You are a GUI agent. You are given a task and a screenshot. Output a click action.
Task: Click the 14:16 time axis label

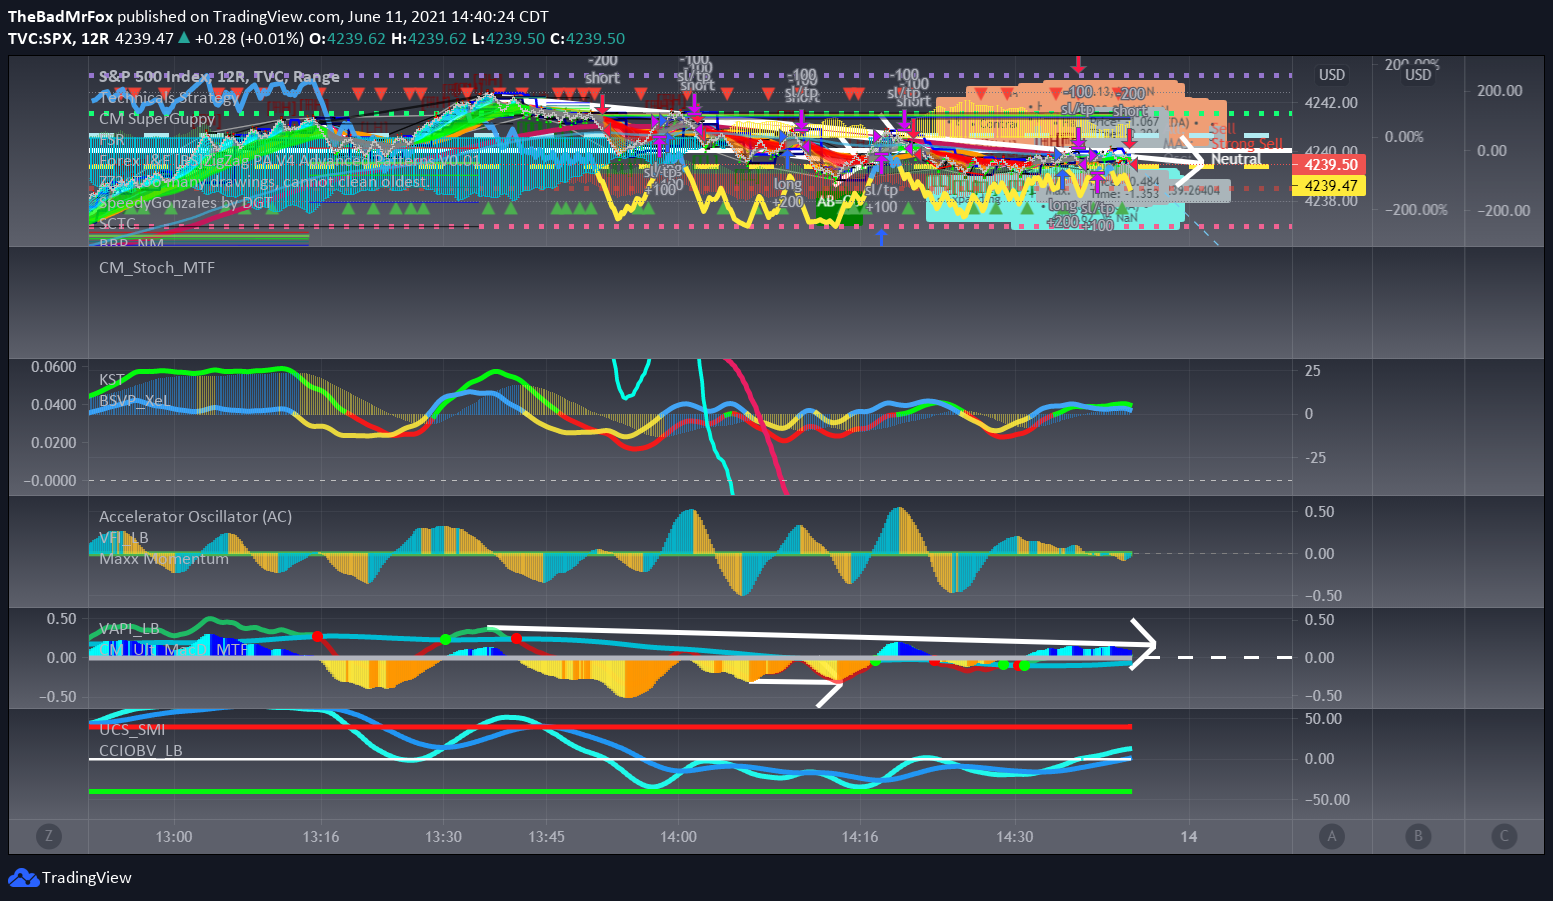tap(860, 836)
